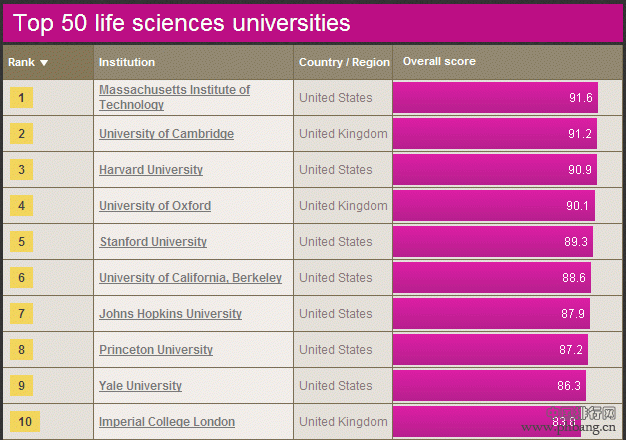Open Harvard University link
Image resolution: width=626 pixels, height=440 pixels.
point(151,170)
